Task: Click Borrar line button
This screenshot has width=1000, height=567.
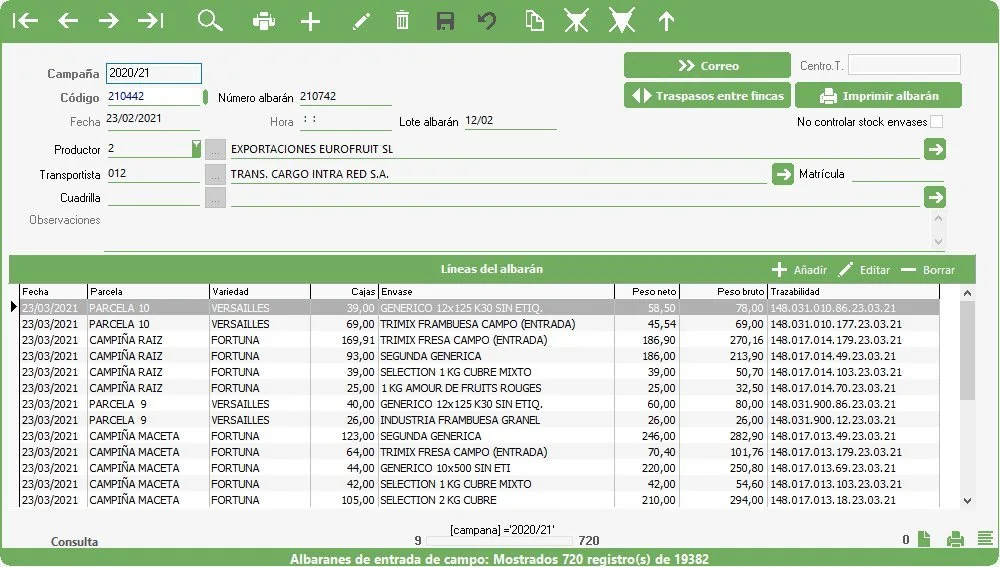Action: (928, 270)
